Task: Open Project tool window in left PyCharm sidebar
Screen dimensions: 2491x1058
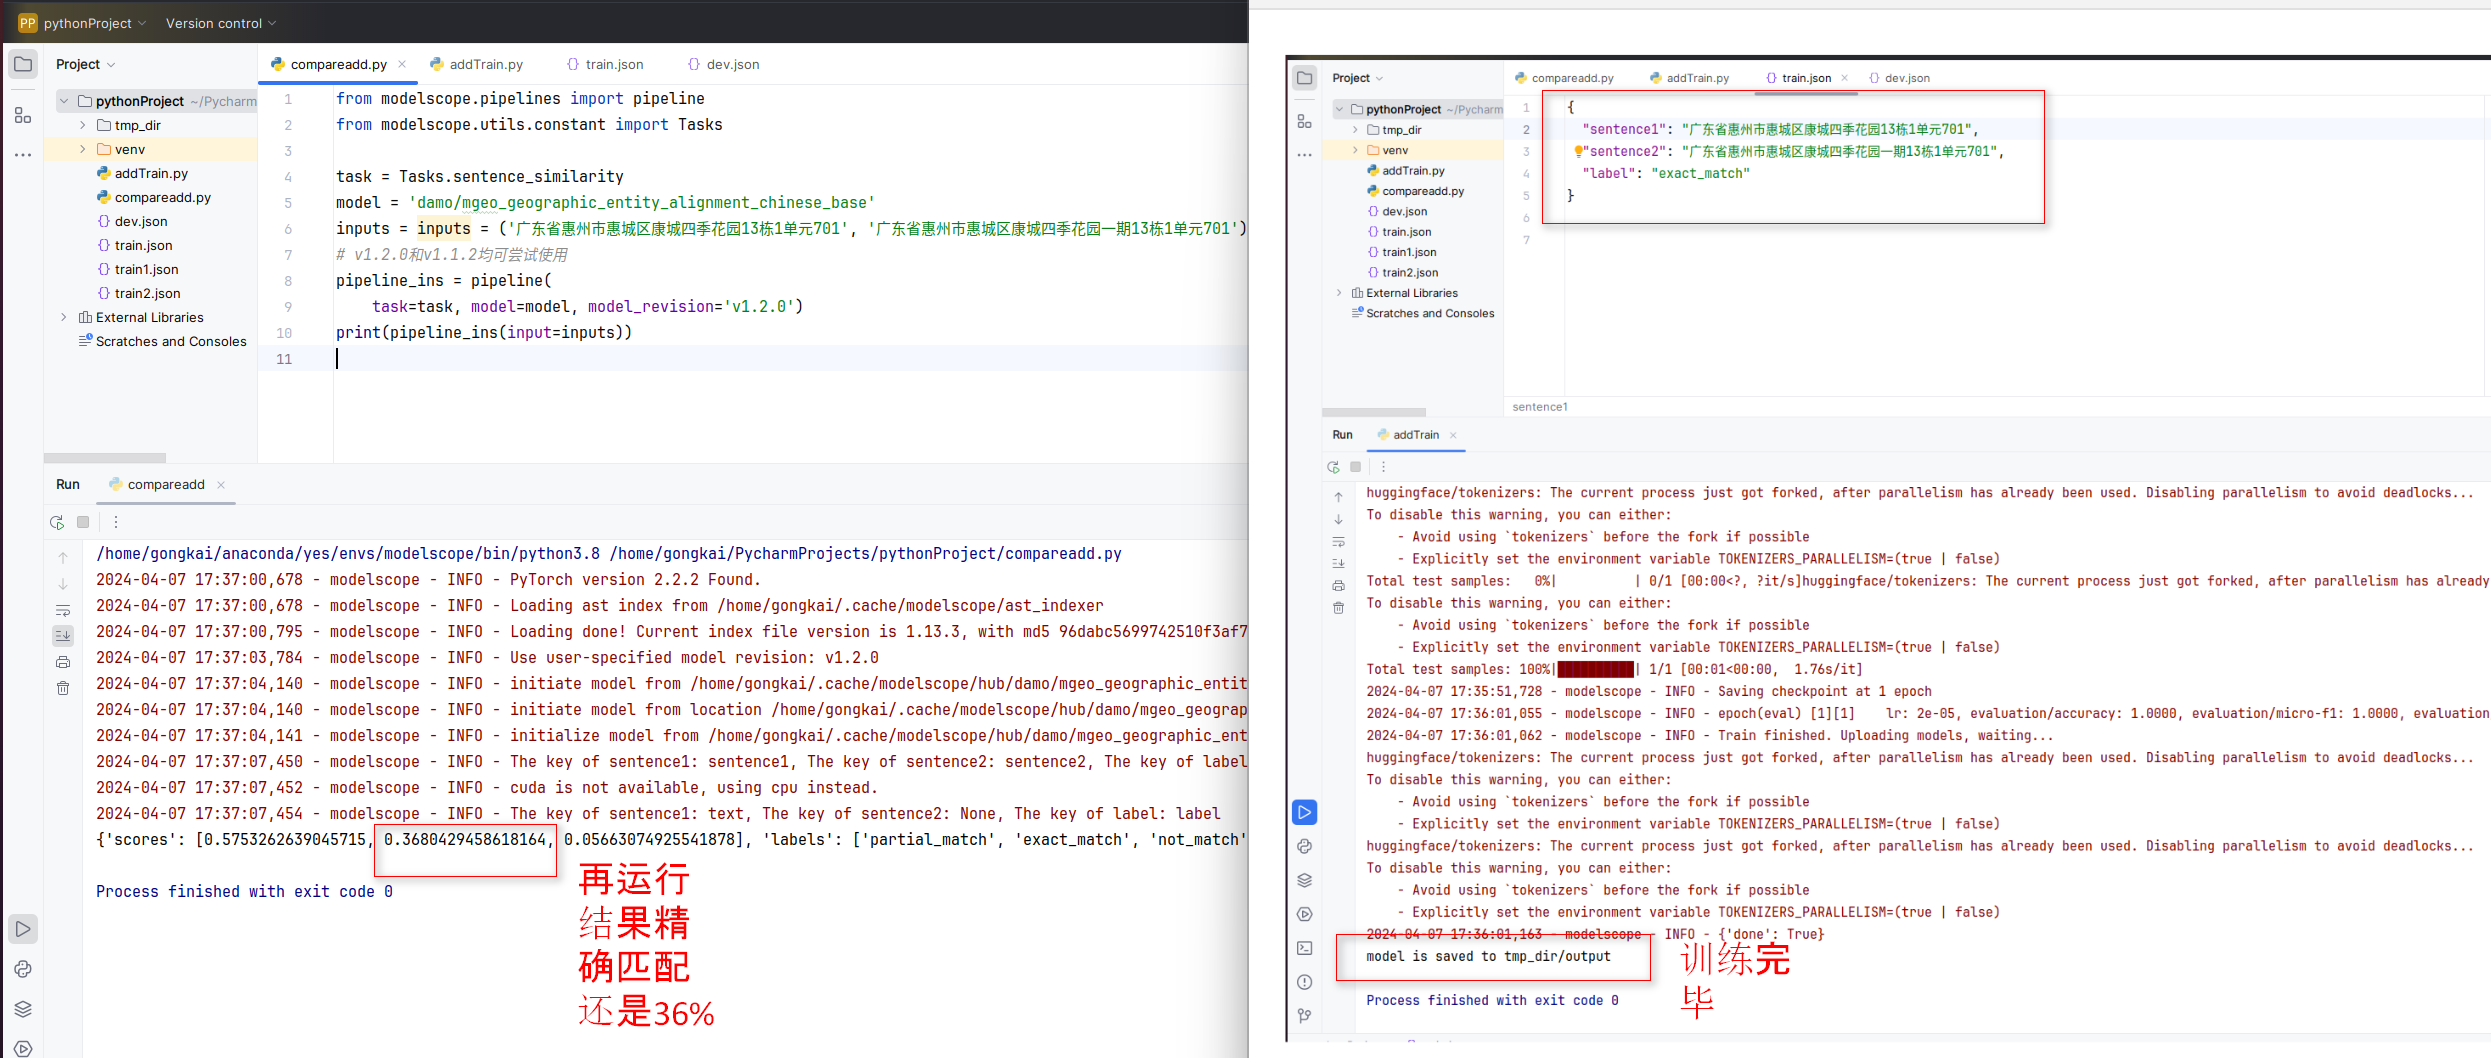Action: (23, 64)
